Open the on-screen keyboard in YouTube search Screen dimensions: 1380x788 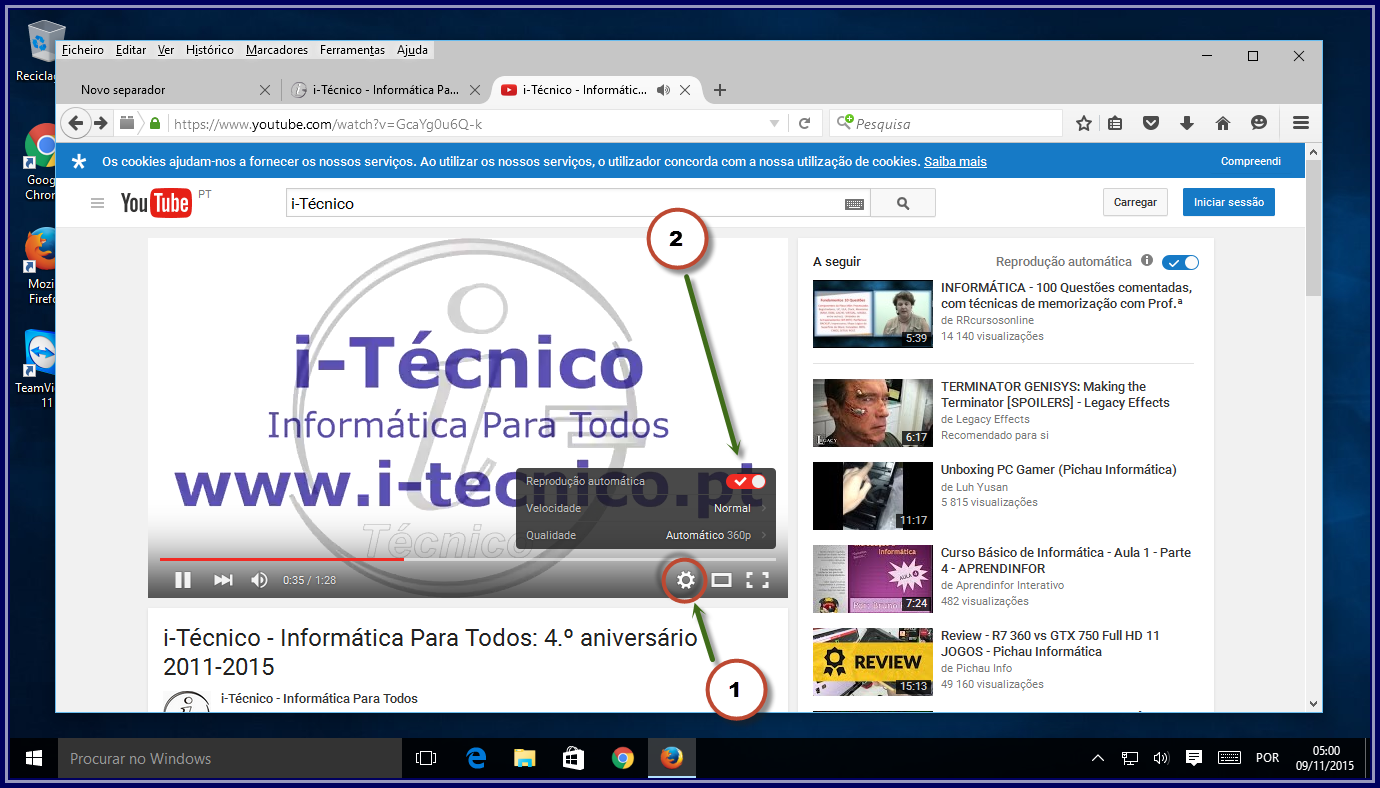[854, 204]
